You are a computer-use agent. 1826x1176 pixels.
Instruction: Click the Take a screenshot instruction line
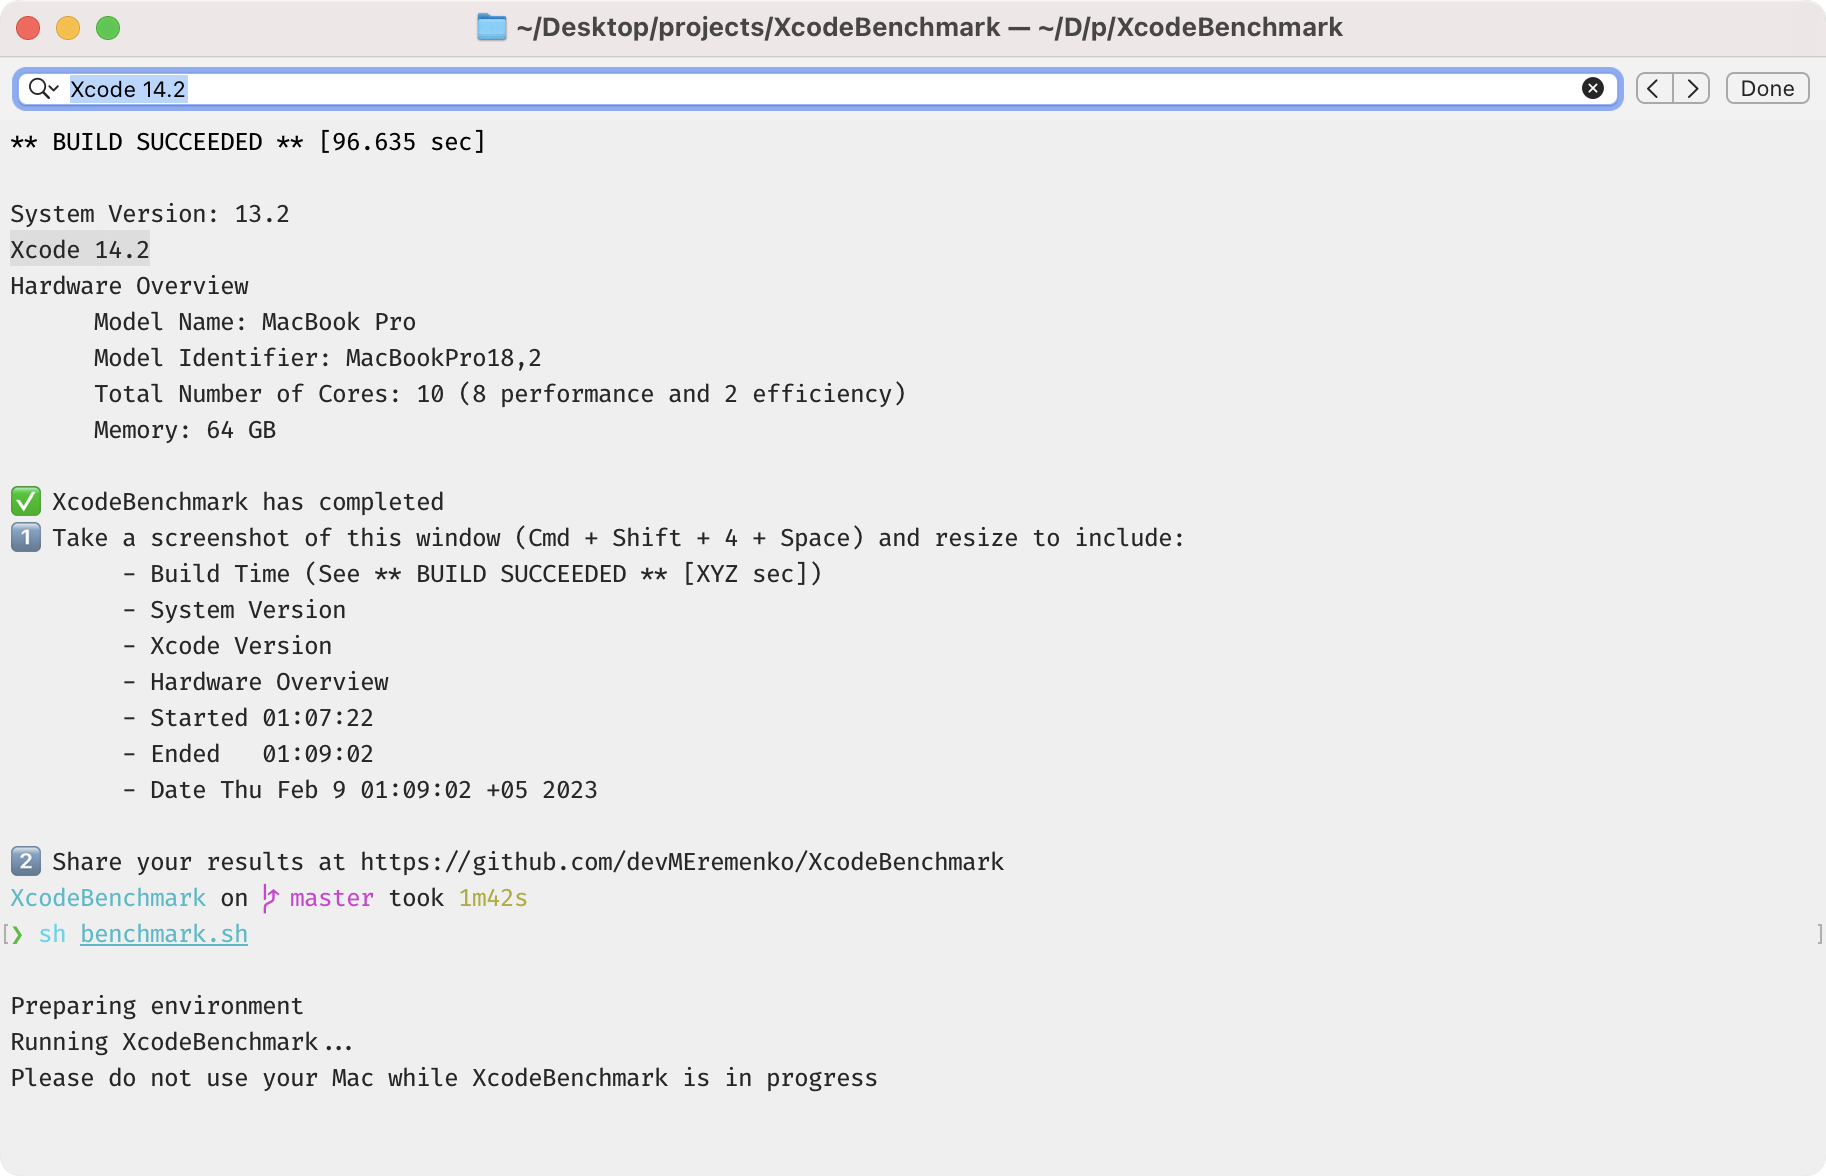[618, 538]
